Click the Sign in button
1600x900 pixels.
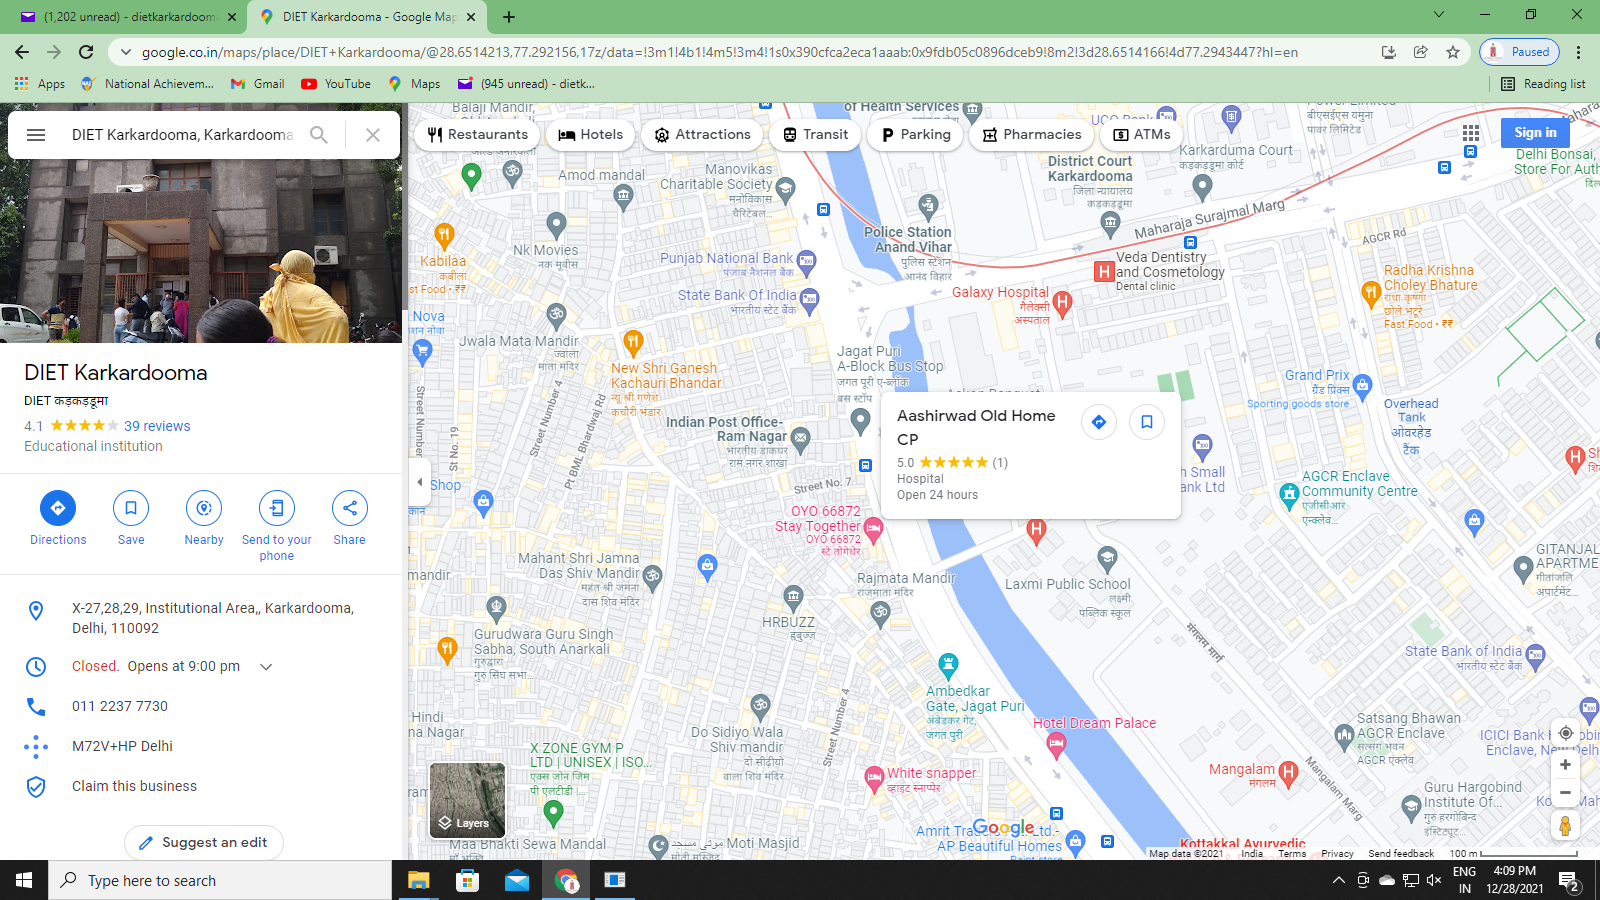[x=1535, y=133]
